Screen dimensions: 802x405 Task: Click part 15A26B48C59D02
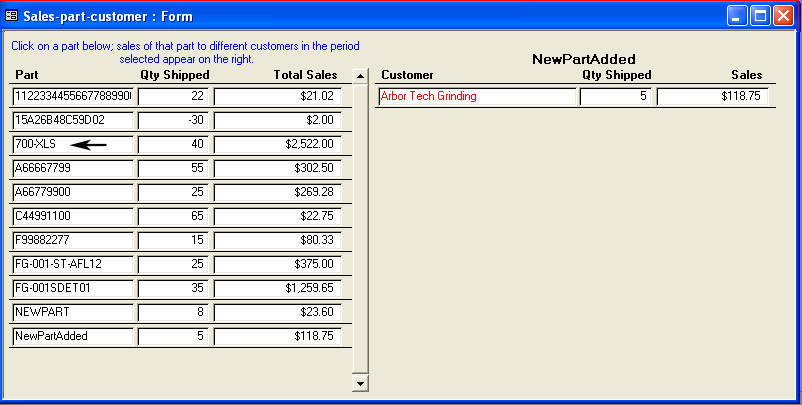(73, 120)
